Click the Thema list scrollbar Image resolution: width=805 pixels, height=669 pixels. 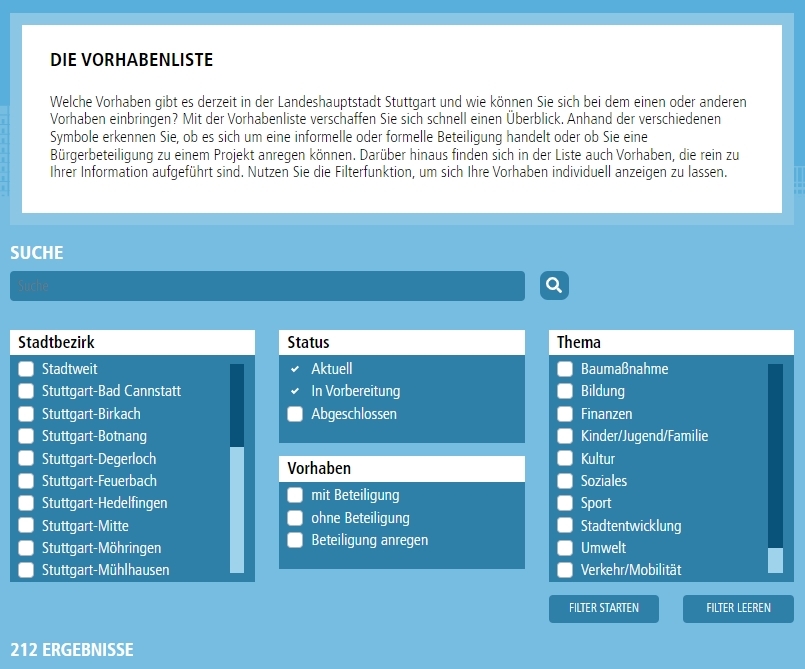point(775,468)
